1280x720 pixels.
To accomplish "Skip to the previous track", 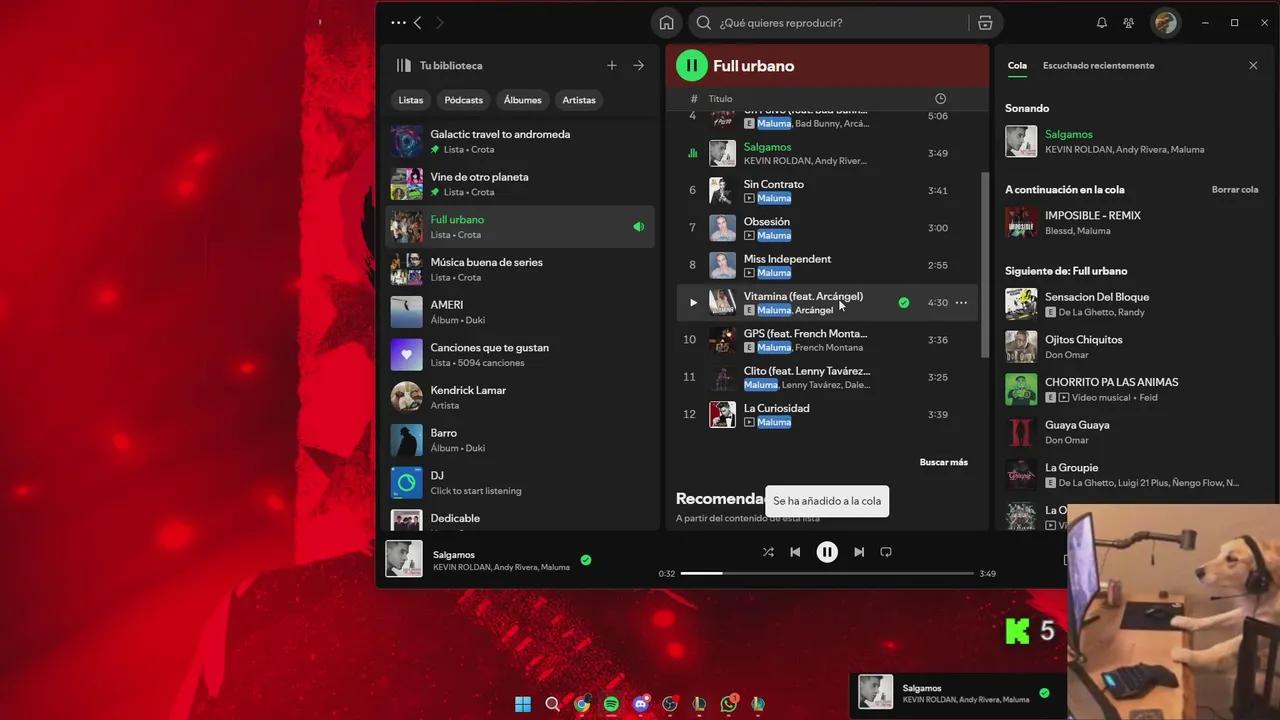I will (x=795, y=552).
